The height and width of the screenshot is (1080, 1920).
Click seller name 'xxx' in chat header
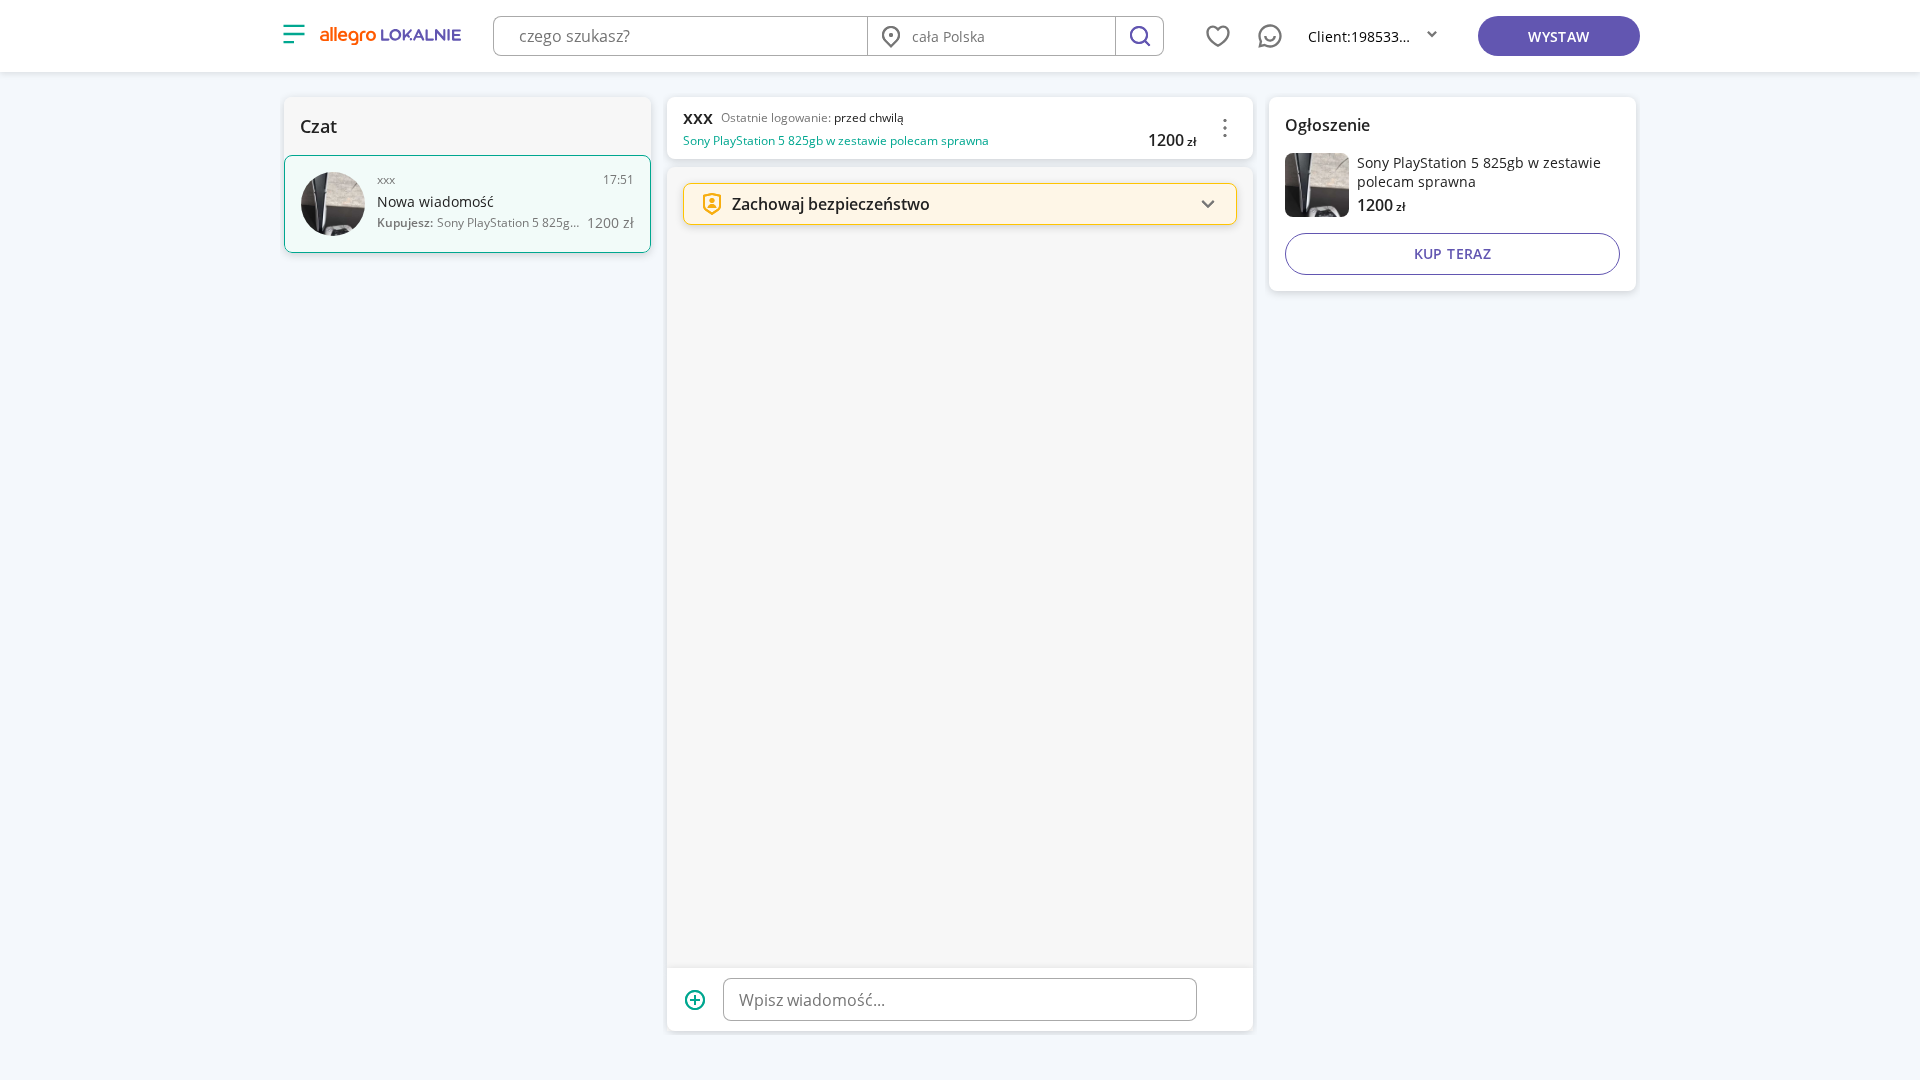(x=697, y=118)
